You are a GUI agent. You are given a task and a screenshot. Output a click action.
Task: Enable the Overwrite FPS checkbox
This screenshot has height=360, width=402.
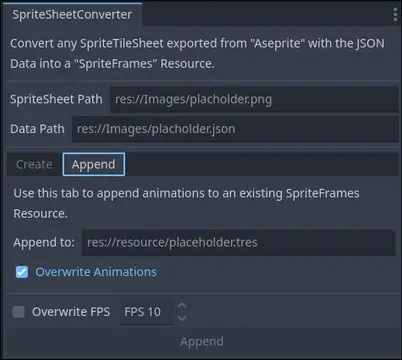[19, 312]
